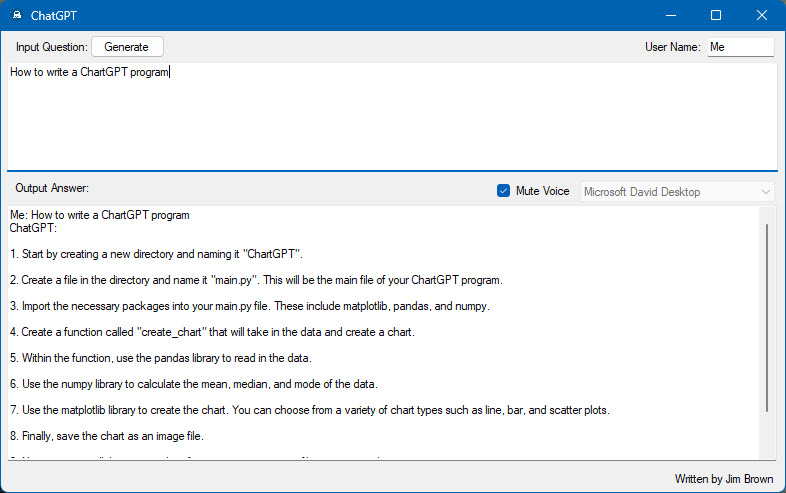Click the 'Output Answer:' label

click(x=52, y=188)
